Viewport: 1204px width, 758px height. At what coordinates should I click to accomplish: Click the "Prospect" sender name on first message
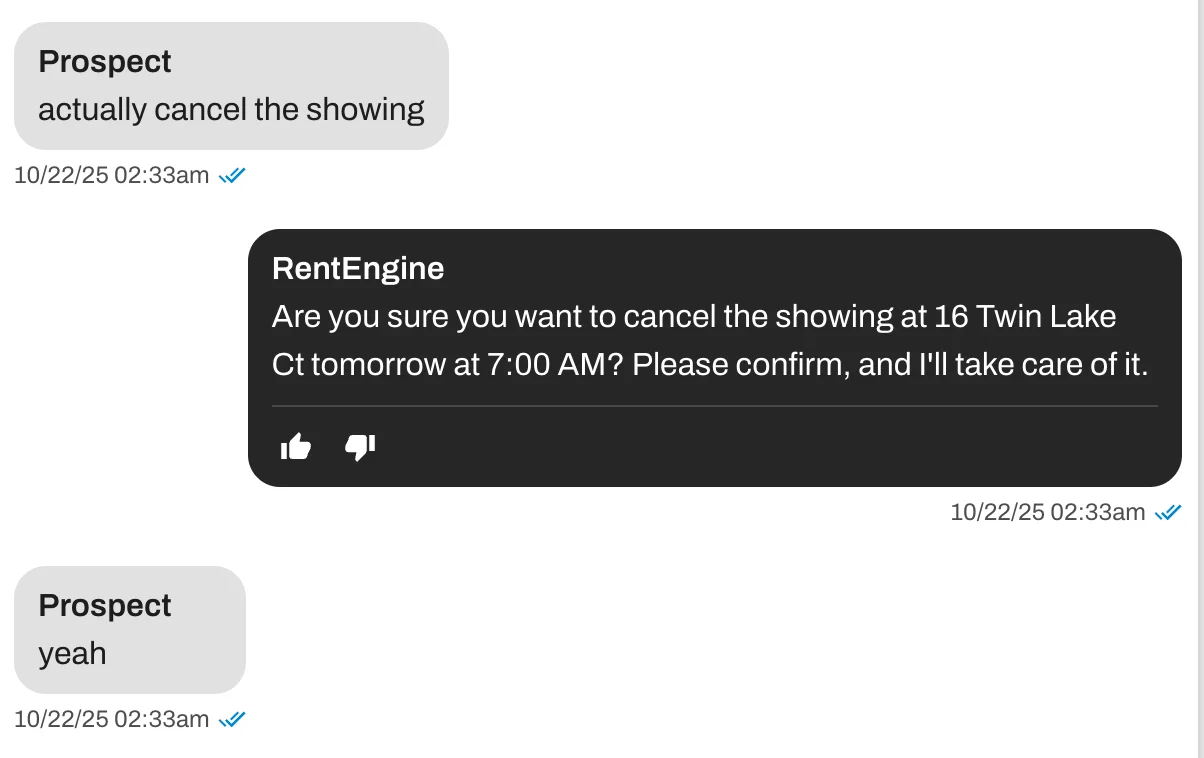105,62
